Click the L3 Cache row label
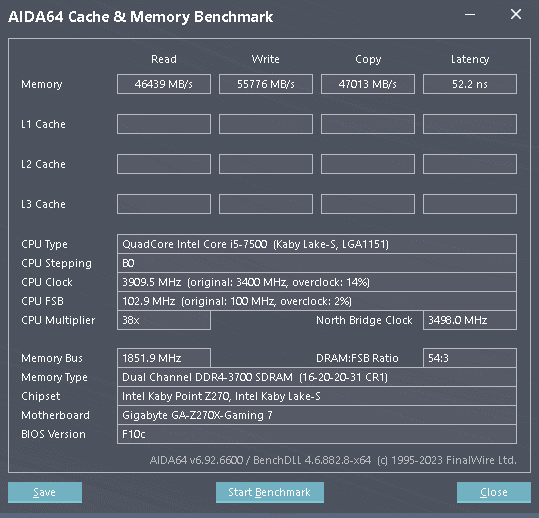Viewport: 539px width, 518px height. (x=43, y=204)
